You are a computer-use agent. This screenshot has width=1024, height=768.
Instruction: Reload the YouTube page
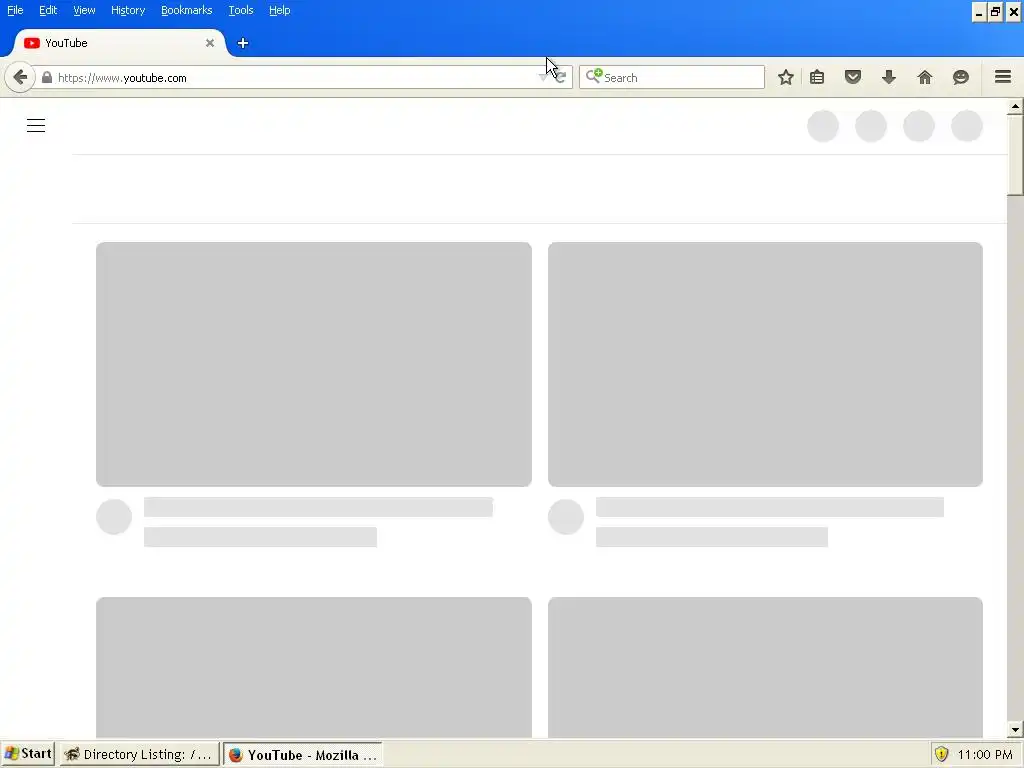pos(560,78)
